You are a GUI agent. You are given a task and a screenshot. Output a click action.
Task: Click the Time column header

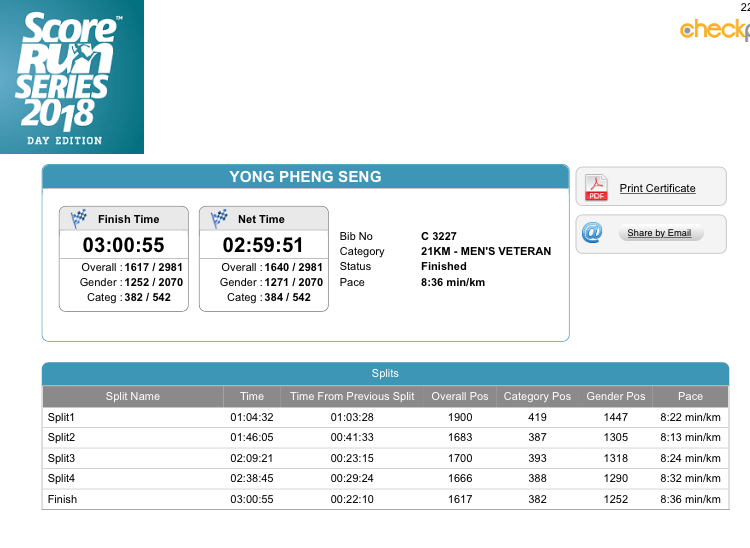click(252, 396)
